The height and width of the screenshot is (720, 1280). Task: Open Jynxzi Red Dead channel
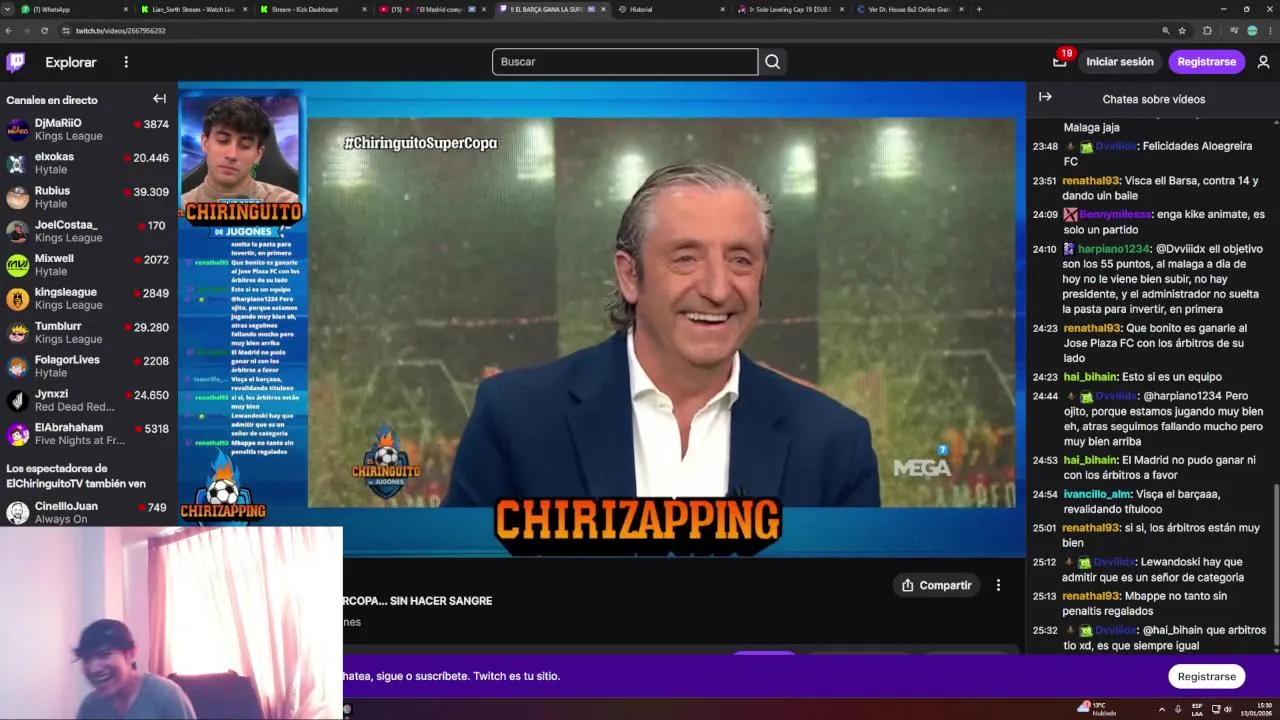coord(88,401)
